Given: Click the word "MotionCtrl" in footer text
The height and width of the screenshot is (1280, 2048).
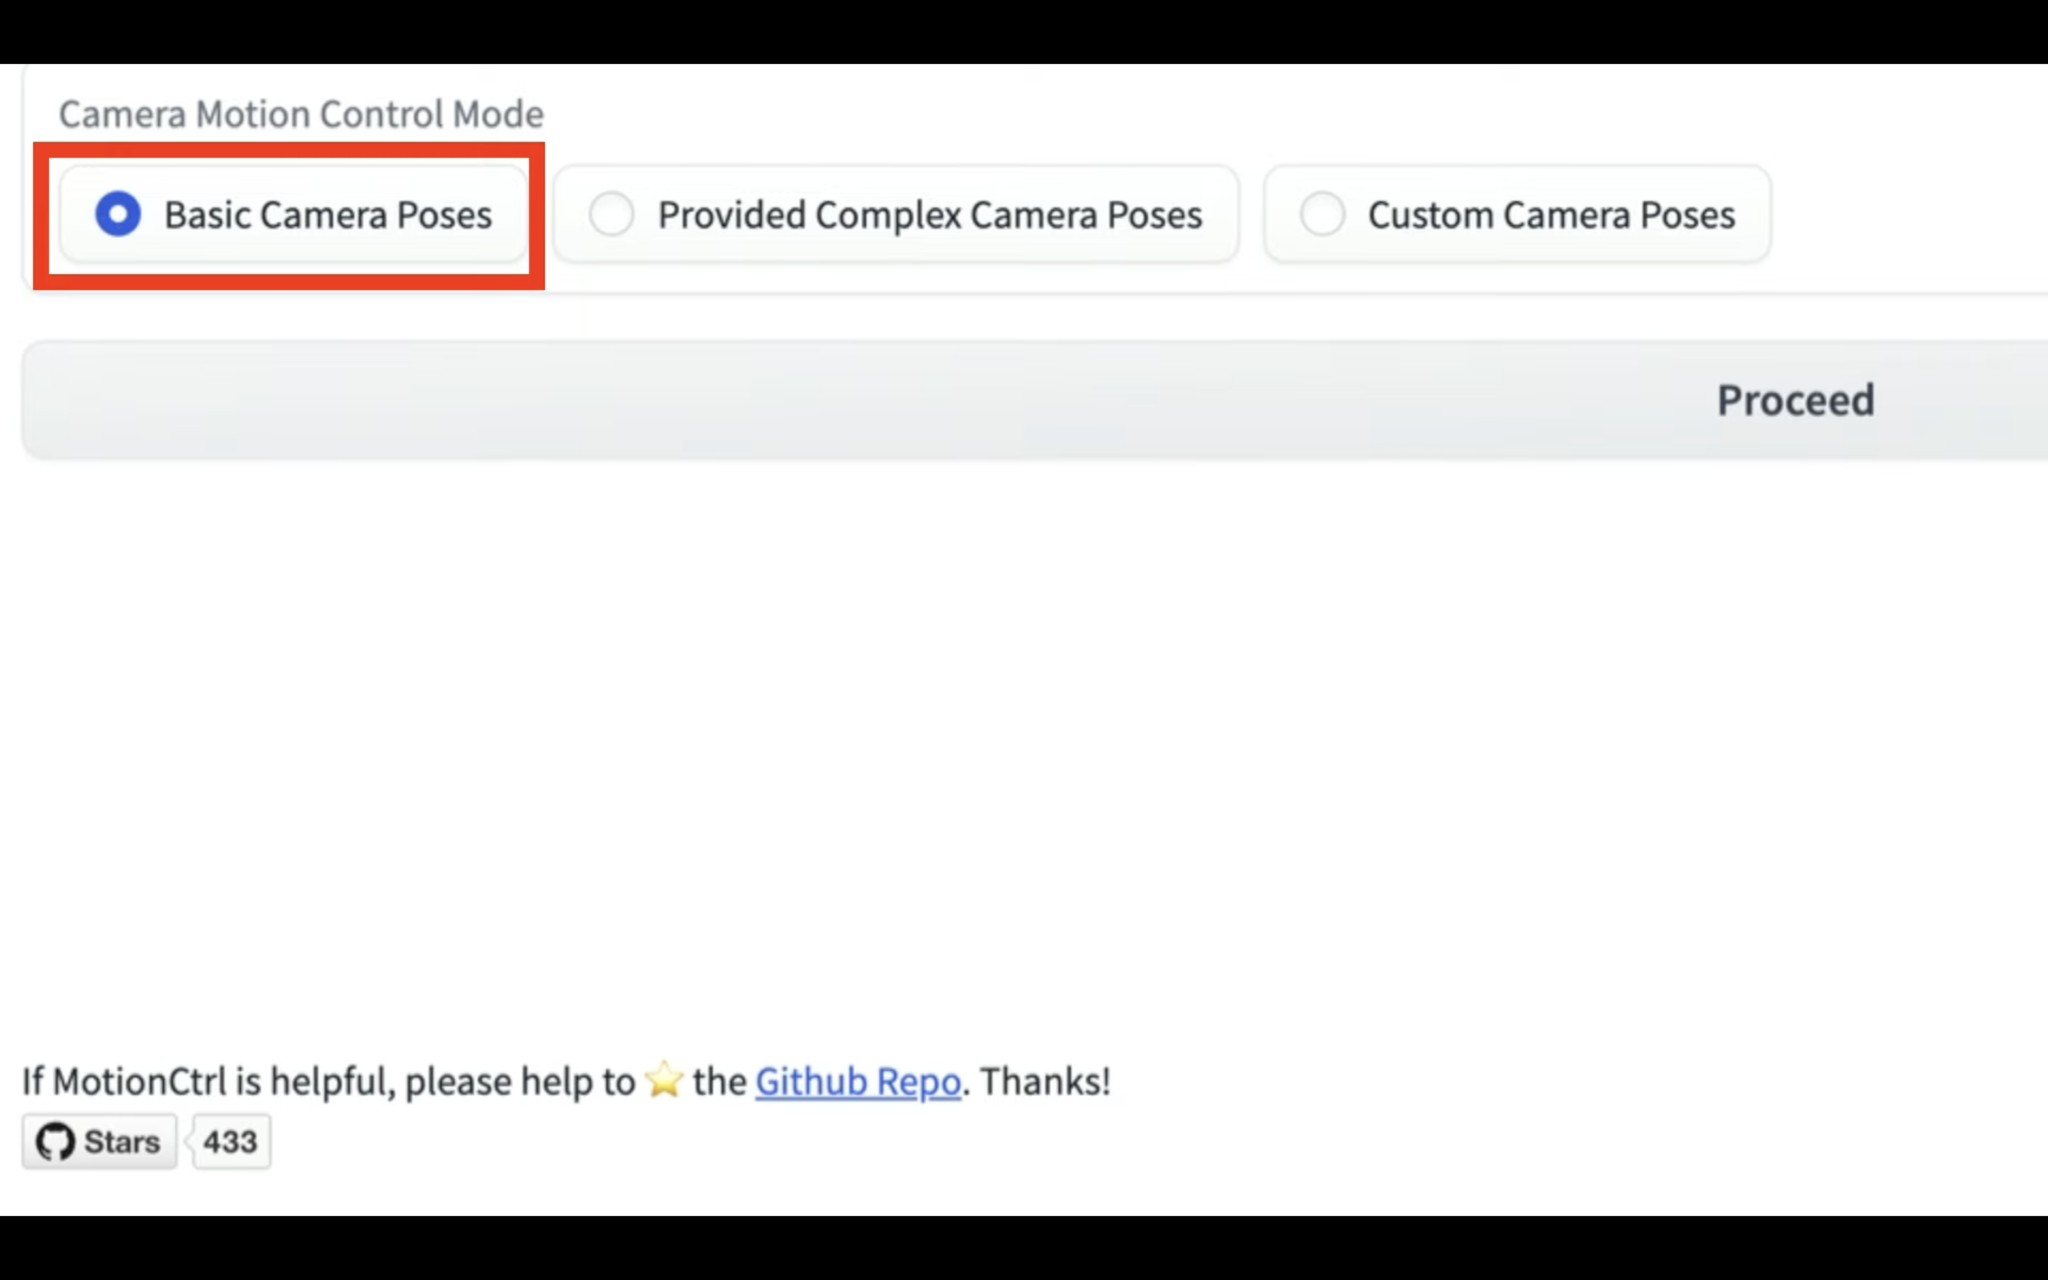Looking at the screenshot, I should (140, 1082).
